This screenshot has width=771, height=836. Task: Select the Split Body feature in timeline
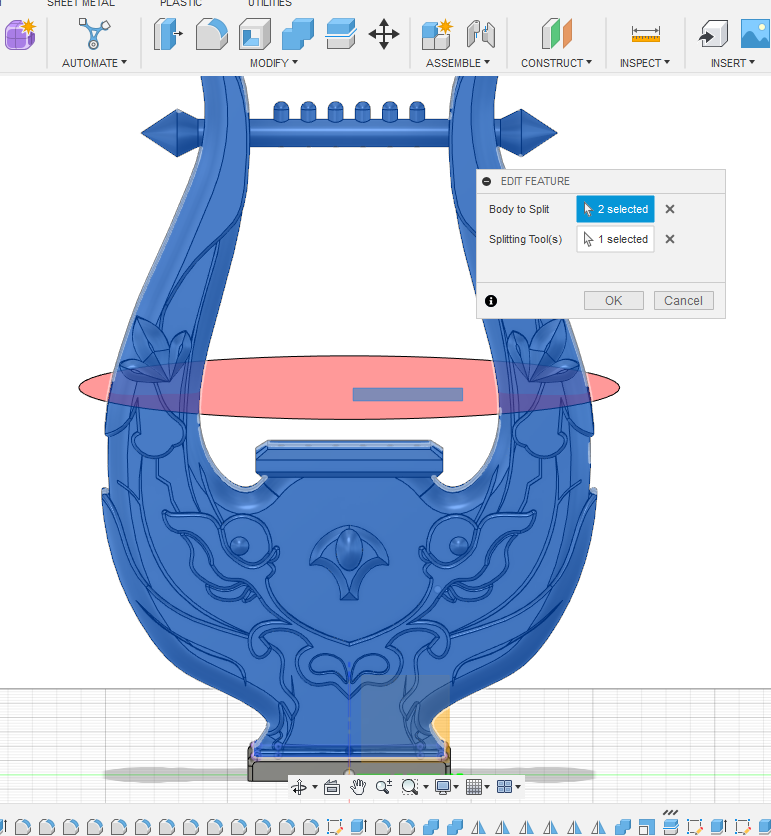670,827
